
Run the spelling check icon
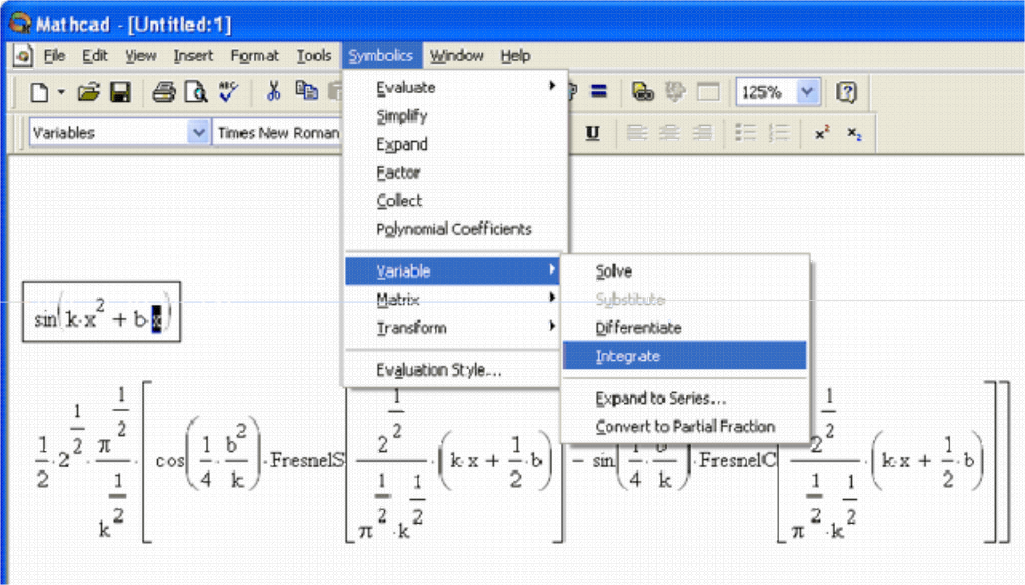(x=228, y=92)
